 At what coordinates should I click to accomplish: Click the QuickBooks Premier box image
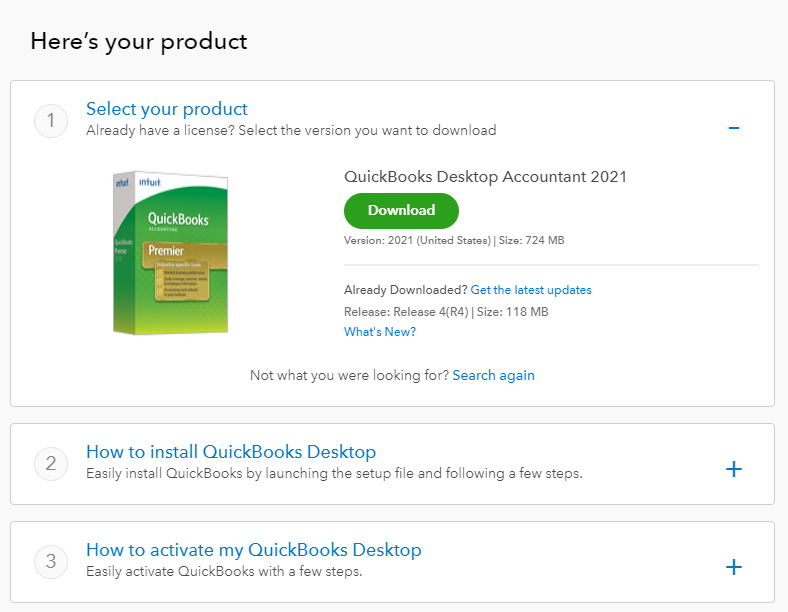pyautogui.click(x=170, y=253)
